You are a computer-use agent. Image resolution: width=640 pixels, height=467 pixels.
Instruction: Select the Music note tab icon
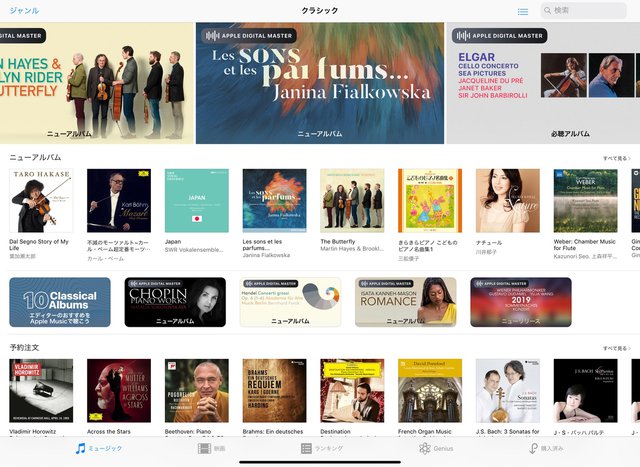[80, 448]
